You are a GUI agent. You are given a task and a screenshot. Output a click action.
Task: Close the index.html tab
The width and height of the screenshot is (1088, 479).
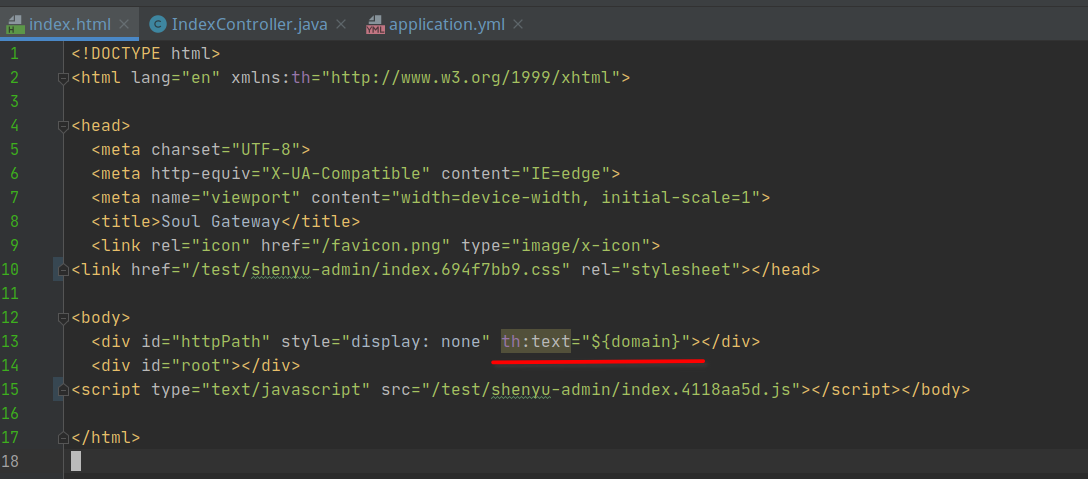point(124,25)
